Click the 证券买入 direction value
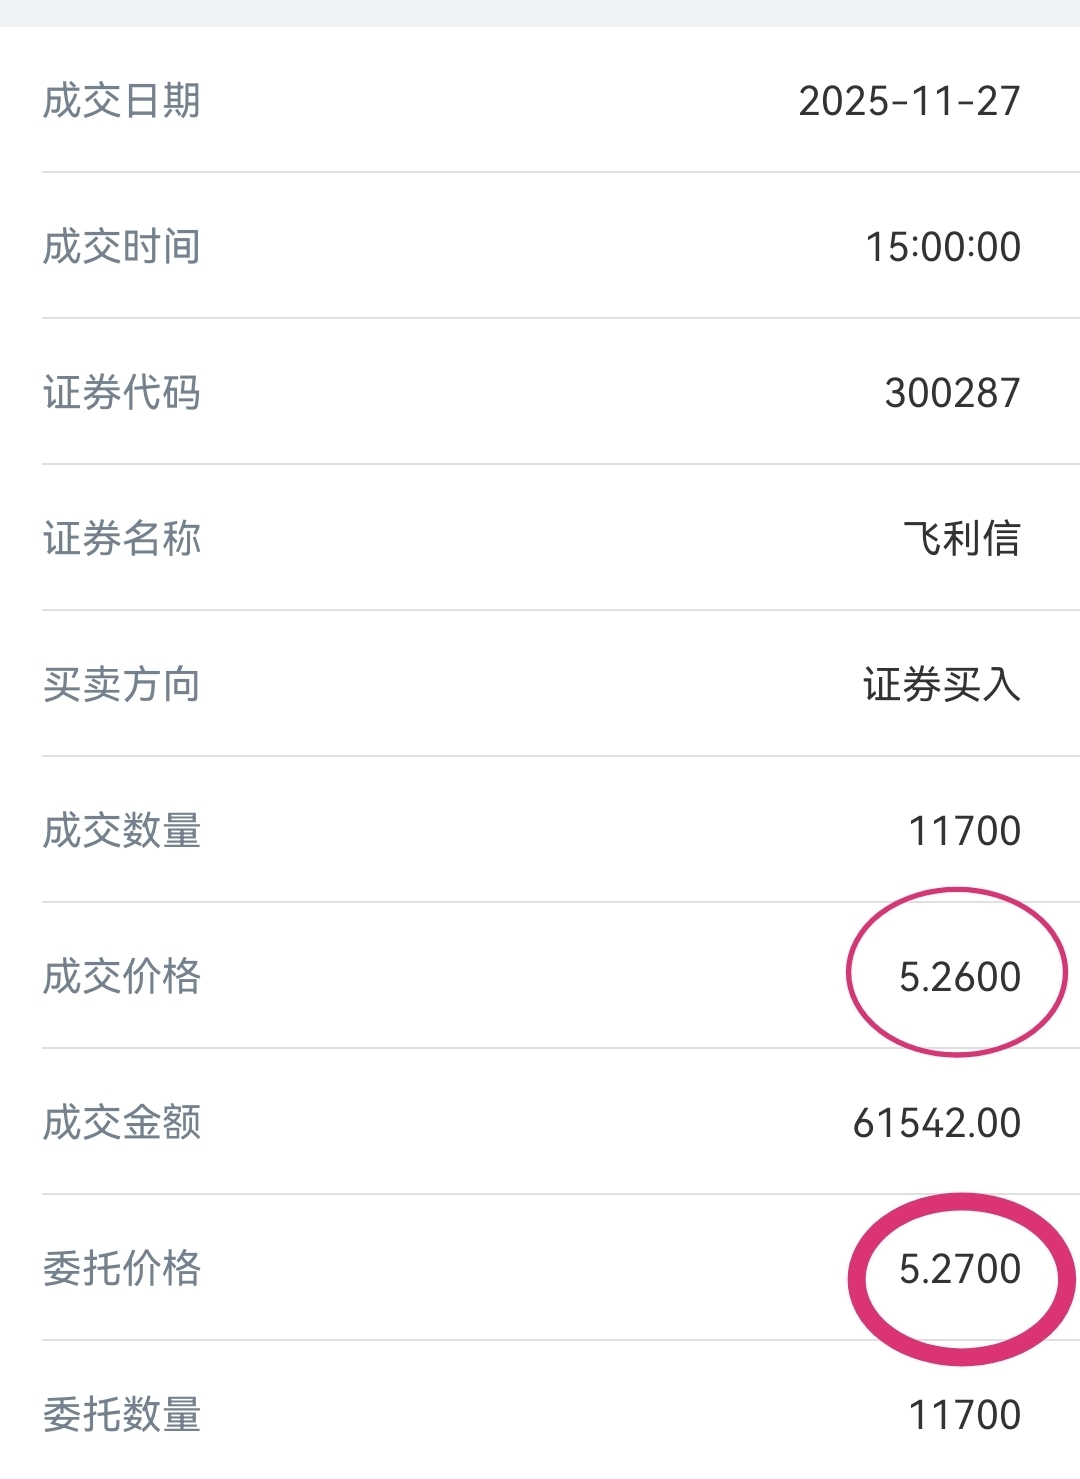Screen dimensions: 1080x1479 pyautogui.click(x=941, y=685)
